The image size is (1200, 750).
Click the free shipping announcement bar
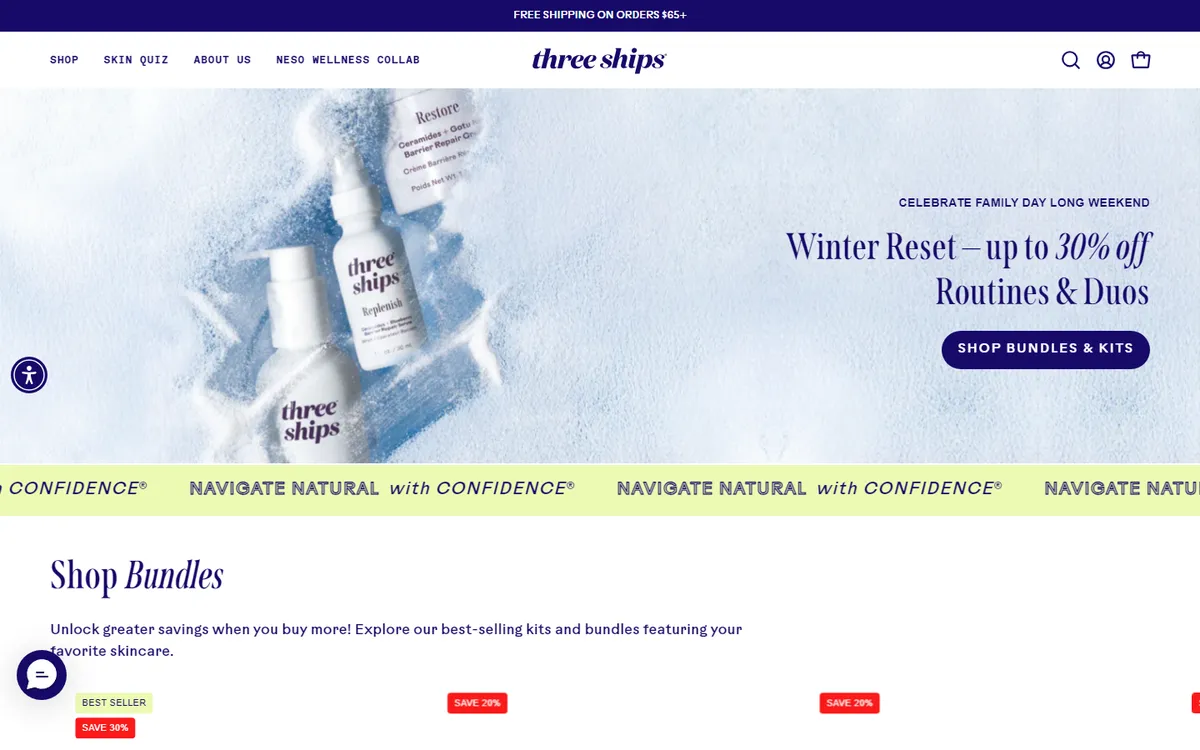point(600,15)
